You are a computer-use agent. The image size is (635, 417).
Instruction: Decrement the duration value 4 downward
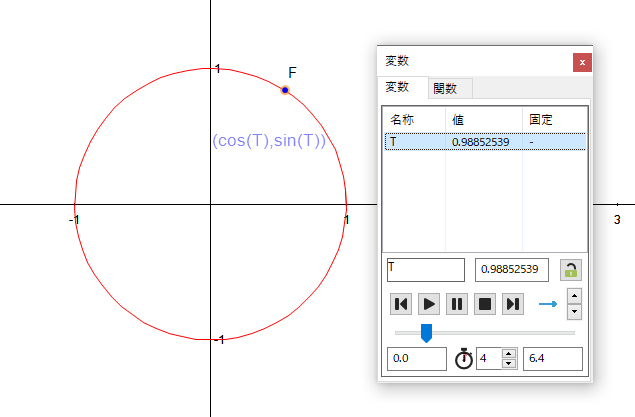[x=508, y=364]
